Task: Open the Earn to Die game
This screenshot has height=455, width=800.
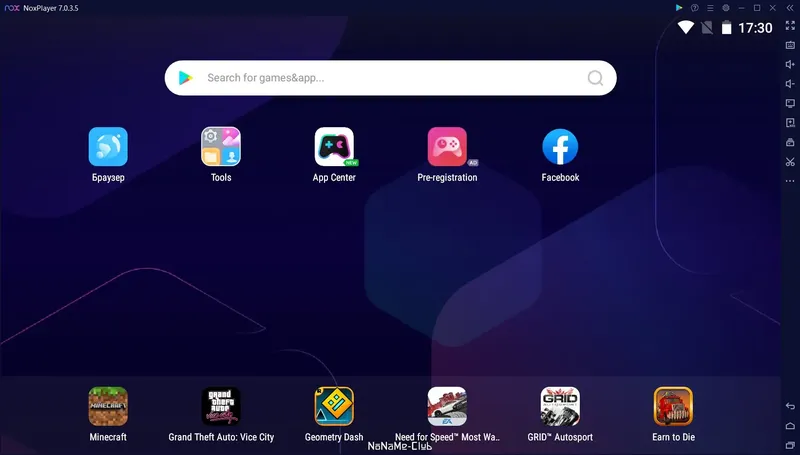Action: (x=673, y=407)
